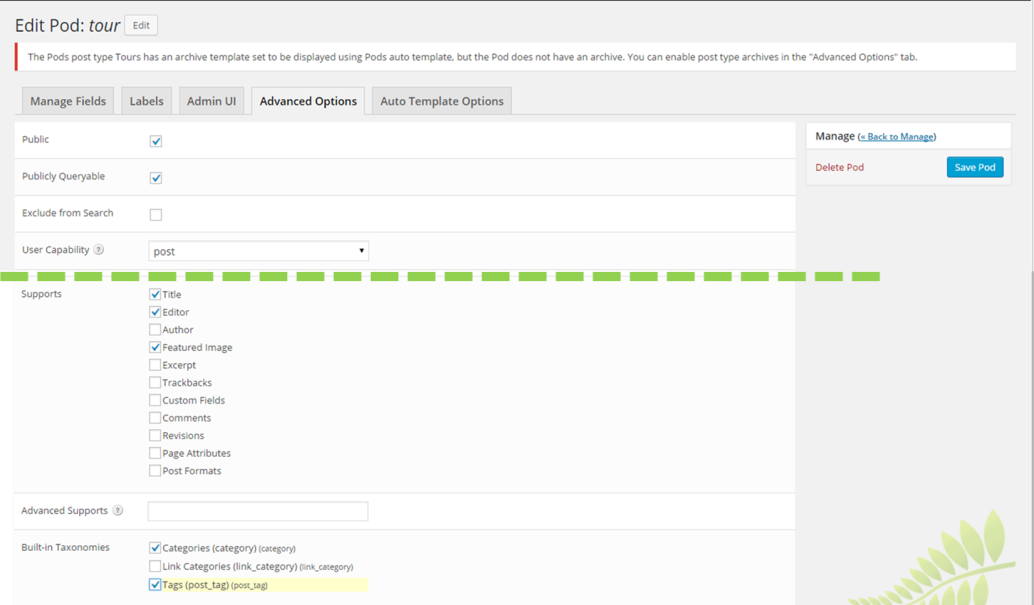Check the Author support option
Viewport: 1034px width, 605px height.
pos(155,330)
